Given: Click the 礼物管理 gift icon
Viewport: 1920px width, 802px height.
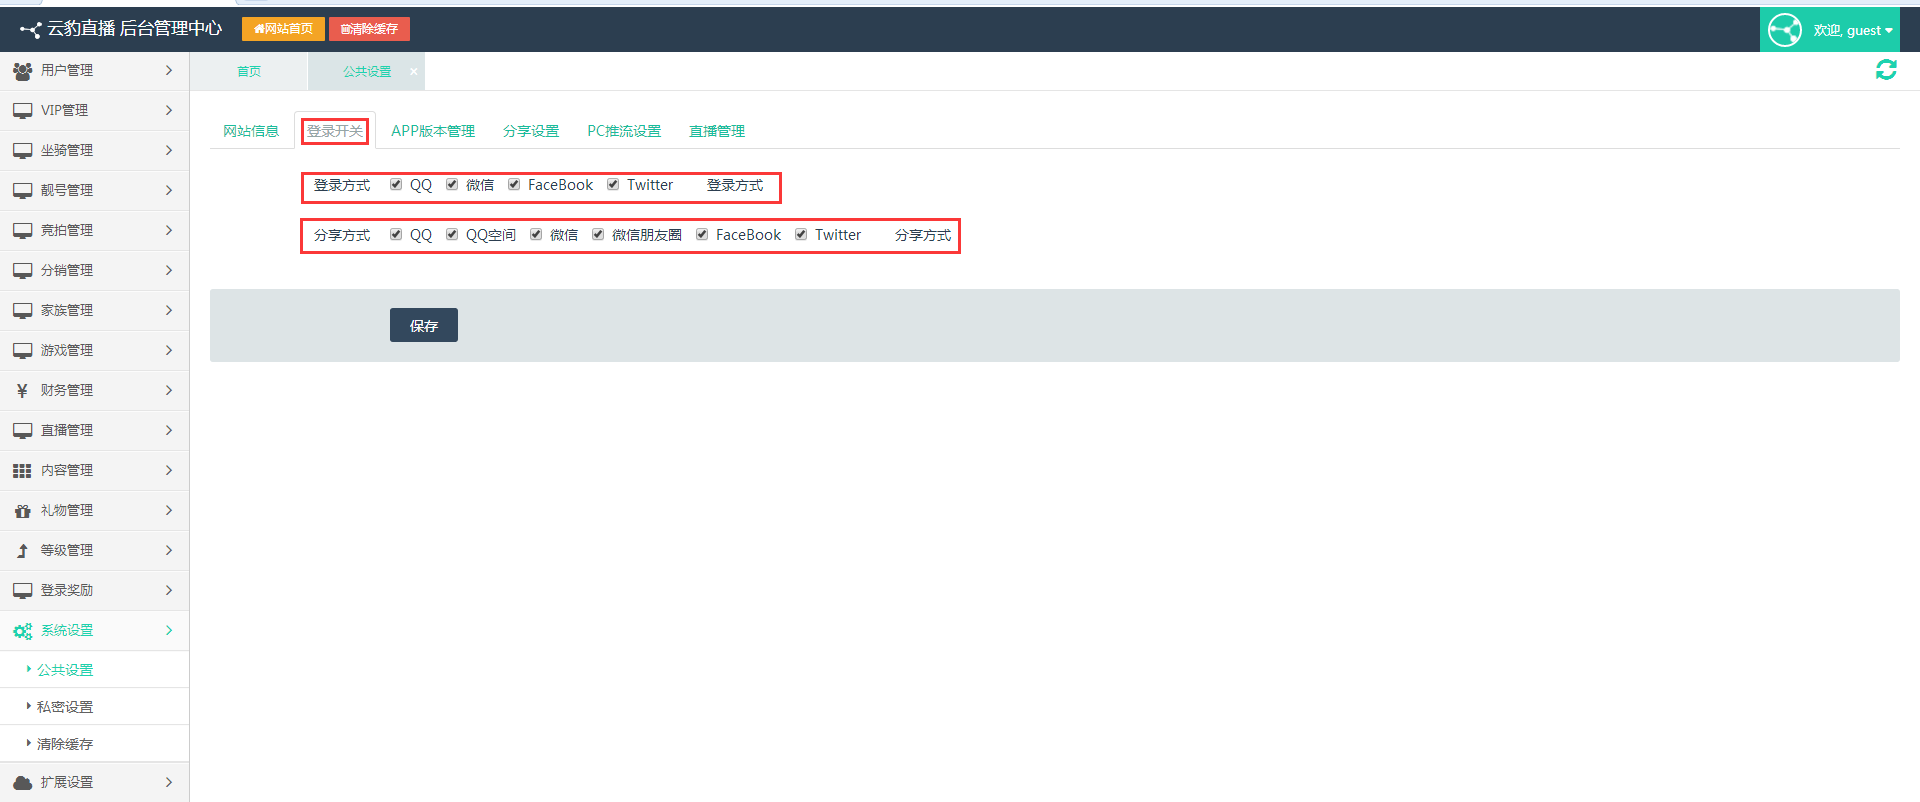Looking at the screenshot, I should [22, 511].
